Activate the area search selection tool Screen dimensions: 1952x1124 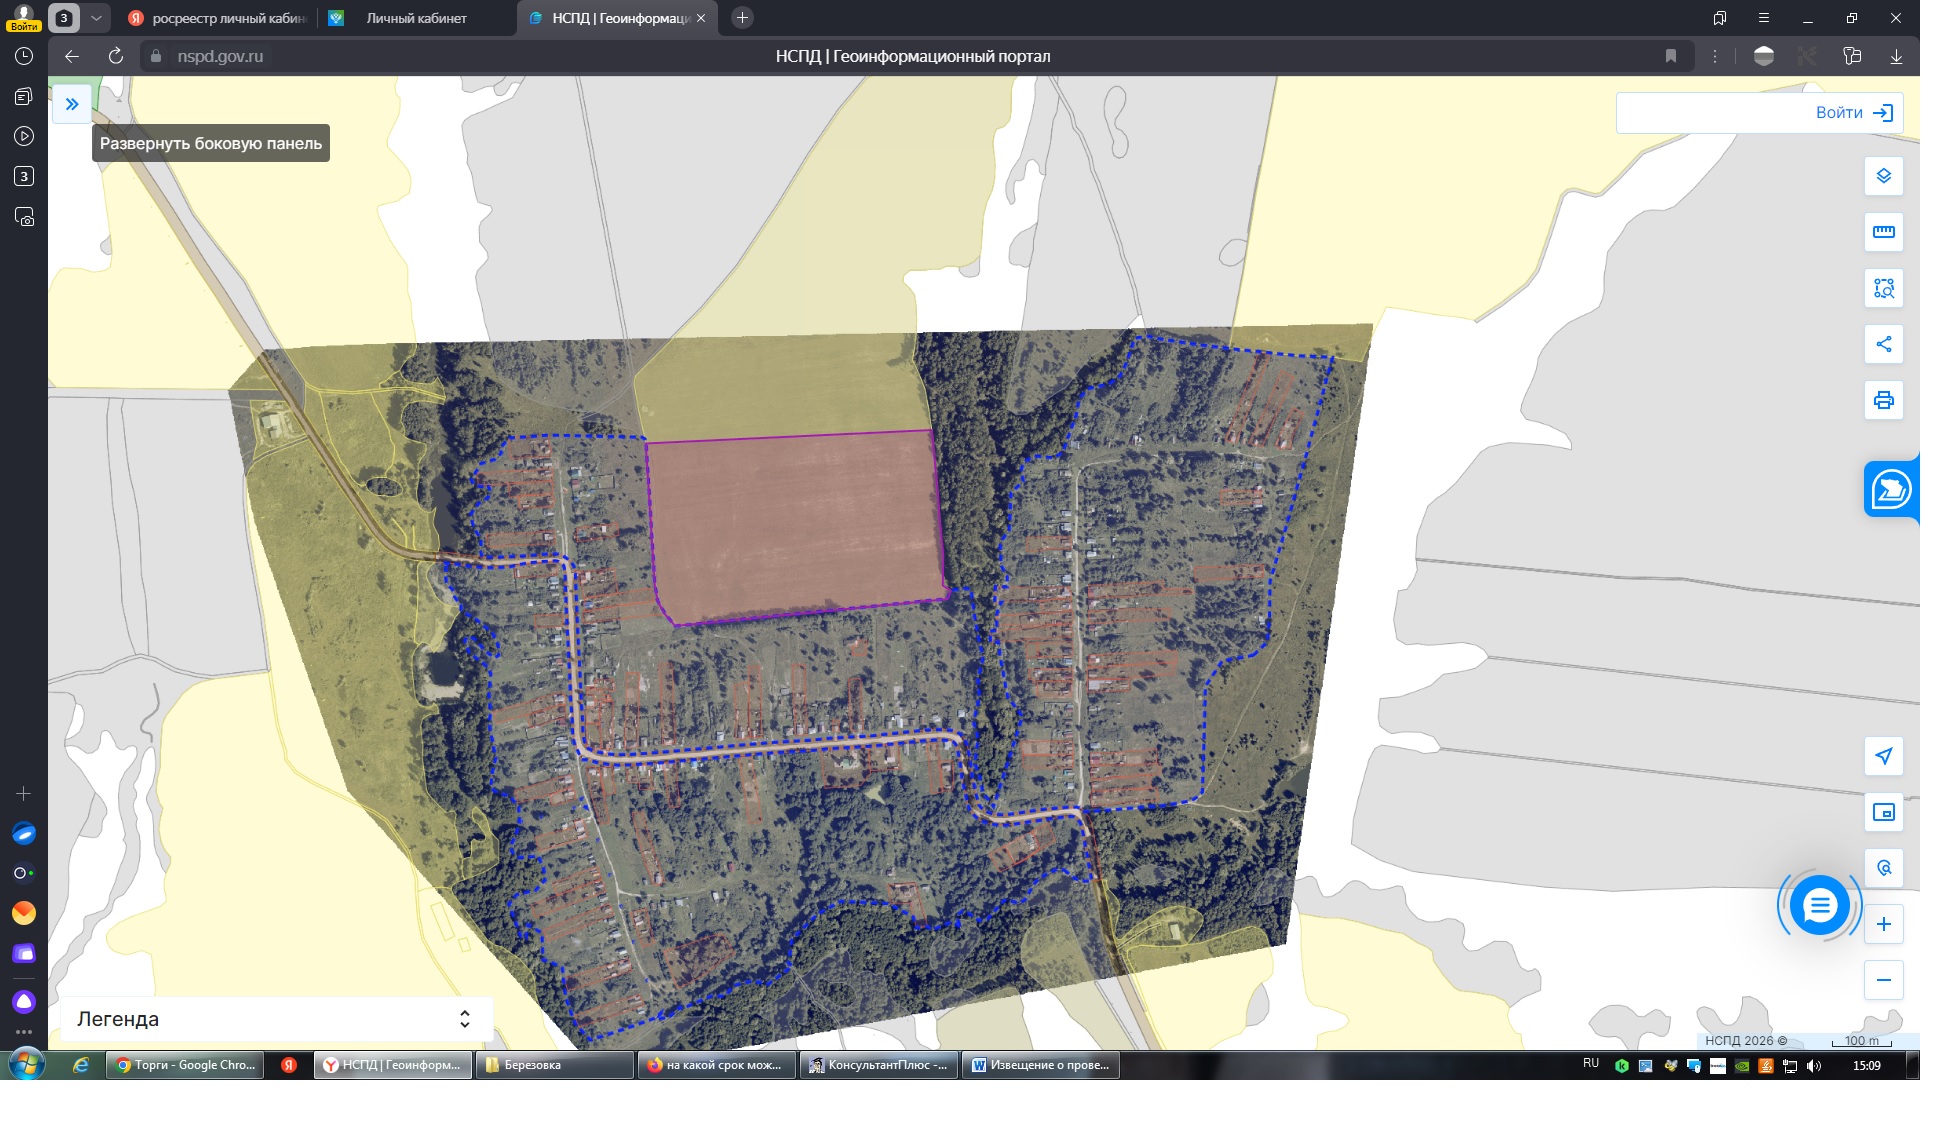pyautogui.click(x=1884, y=288)
